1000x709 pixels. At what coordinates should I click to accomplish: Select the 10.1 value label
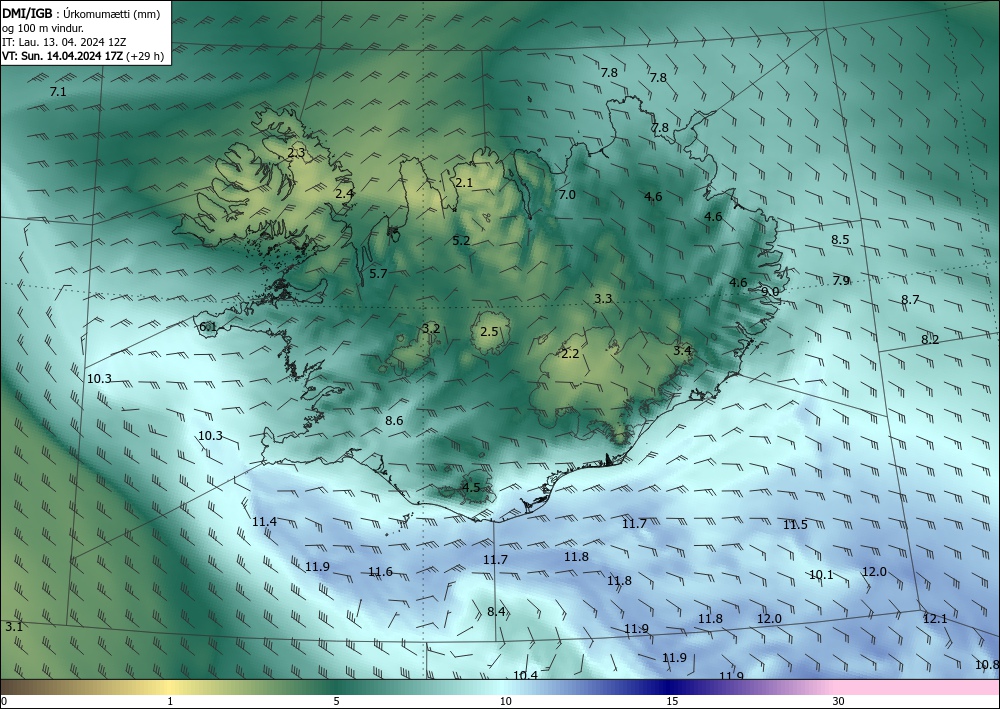[x=821, y=575]
